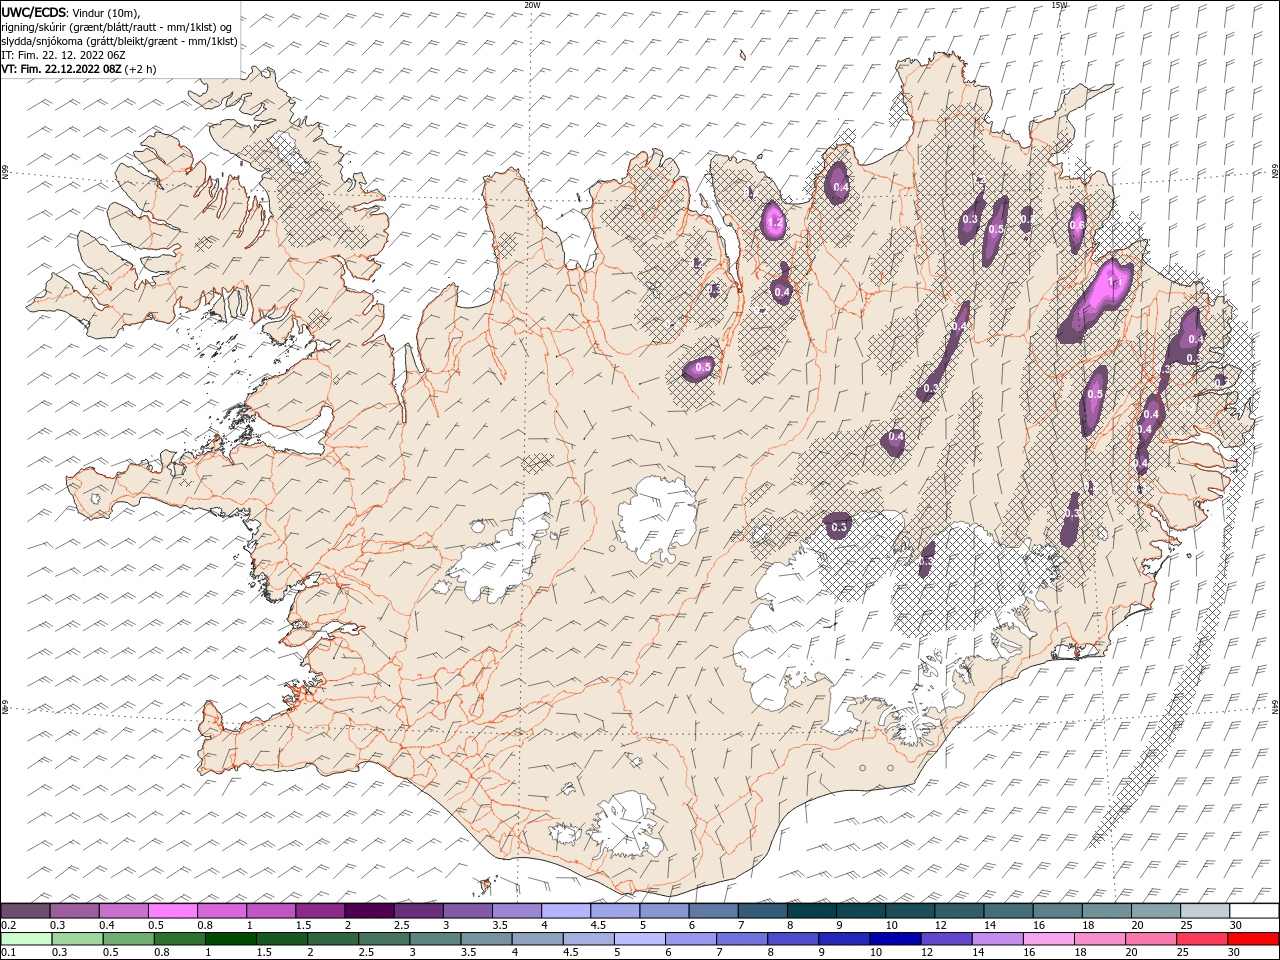
Task: Click the white snow swatch above 30
Action: (x=1254, y=911)
